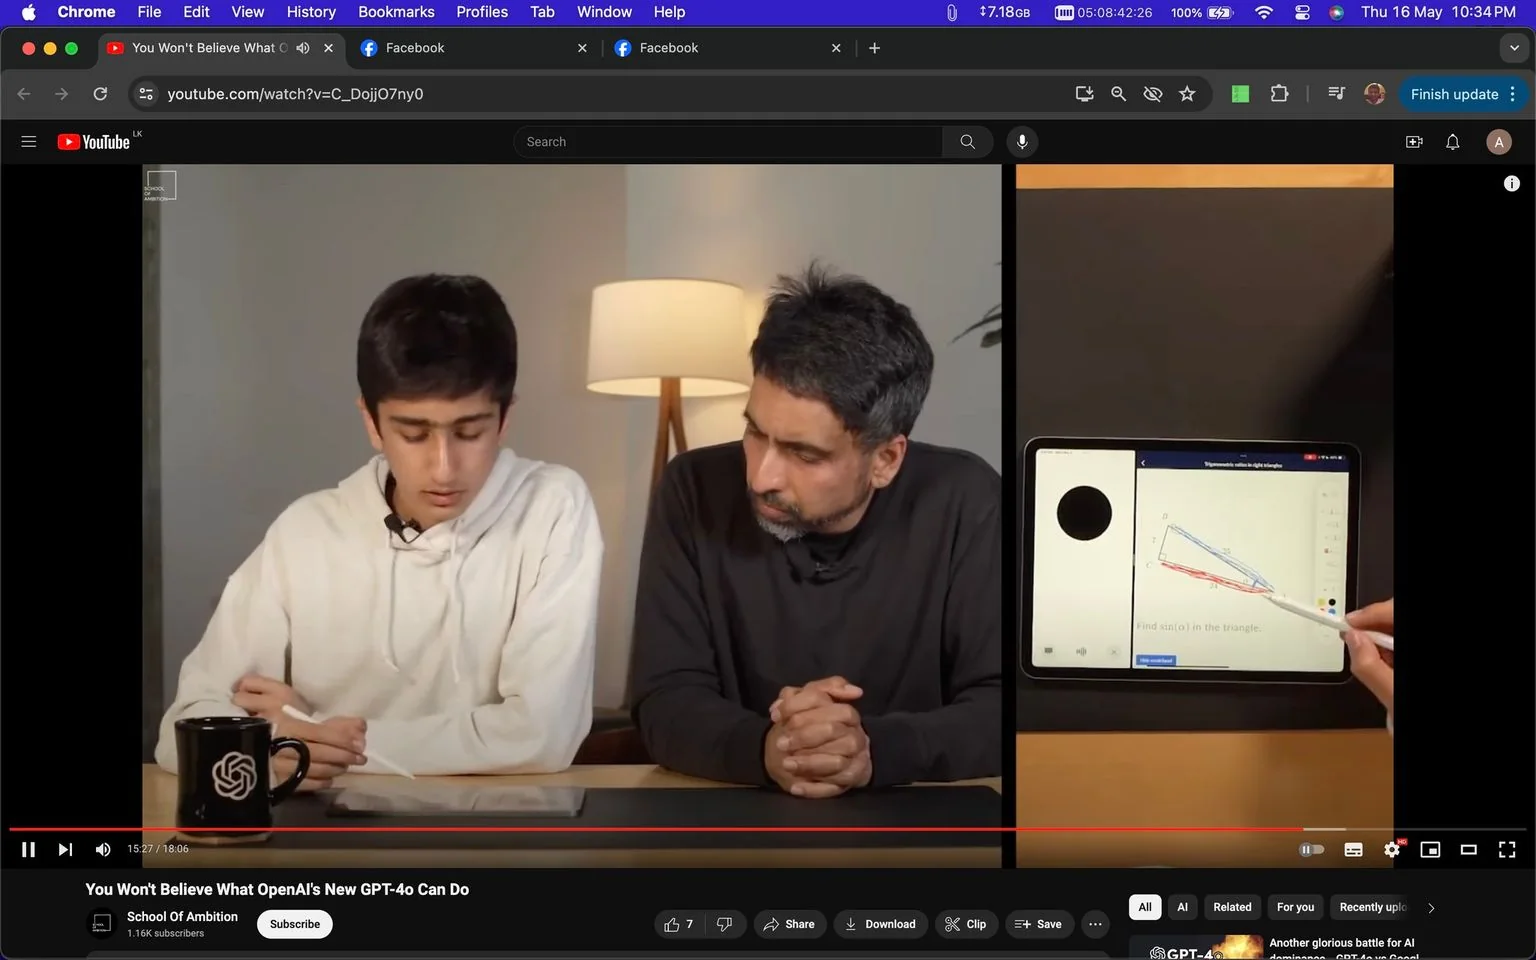Open the YouTube guide hamburger menu

29,142
